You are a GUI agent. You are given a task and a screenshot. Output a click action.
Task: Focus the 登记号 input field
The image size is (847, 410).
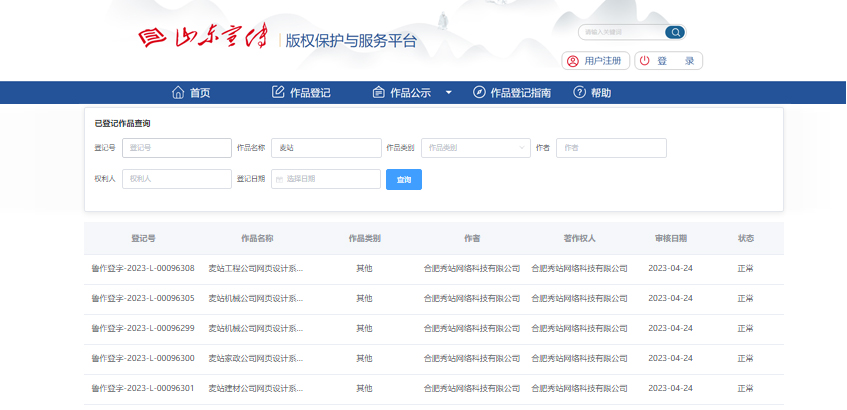[x=176, y=148]
